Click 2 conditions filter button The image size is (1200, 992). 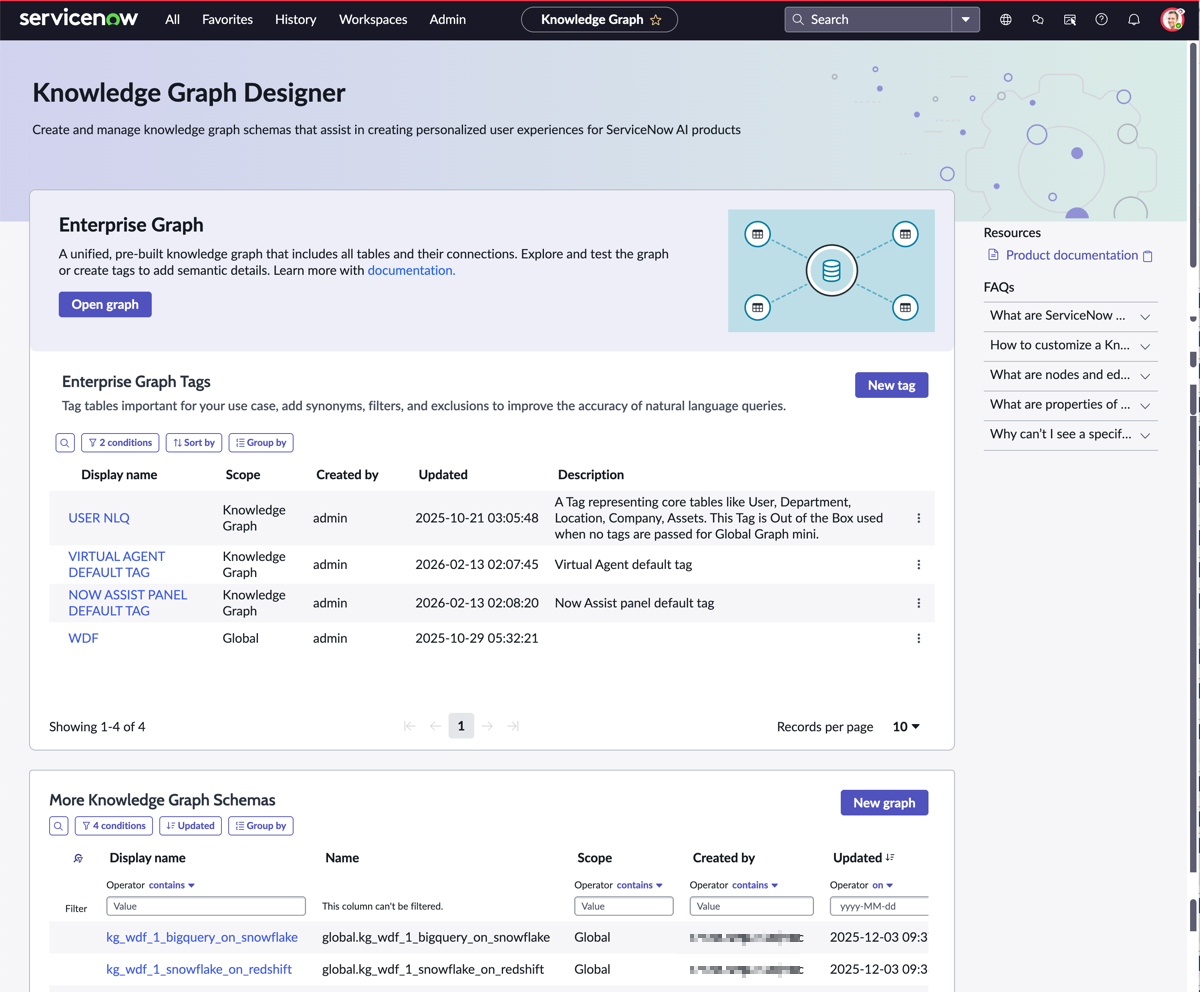pos(120,442)
